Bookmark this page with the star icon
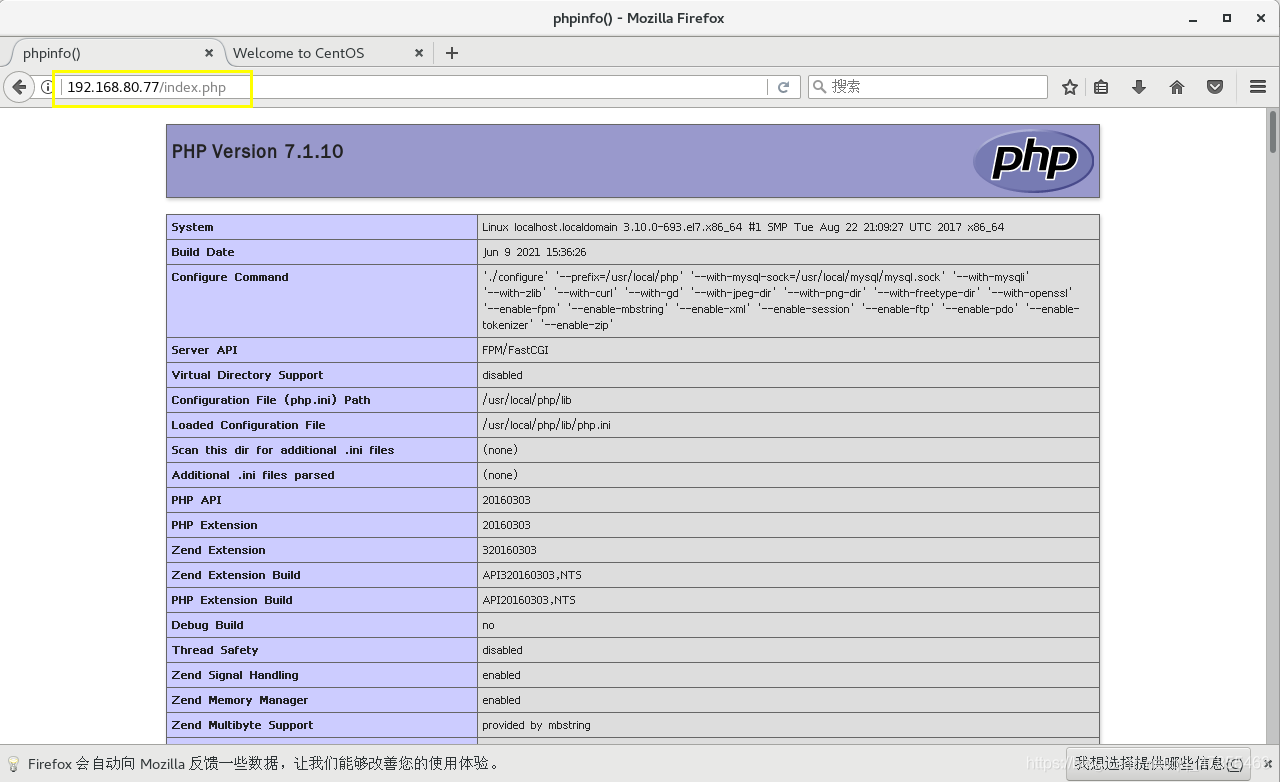The width and height of the screenshot is (1280, 782). tap(1070, 87)
